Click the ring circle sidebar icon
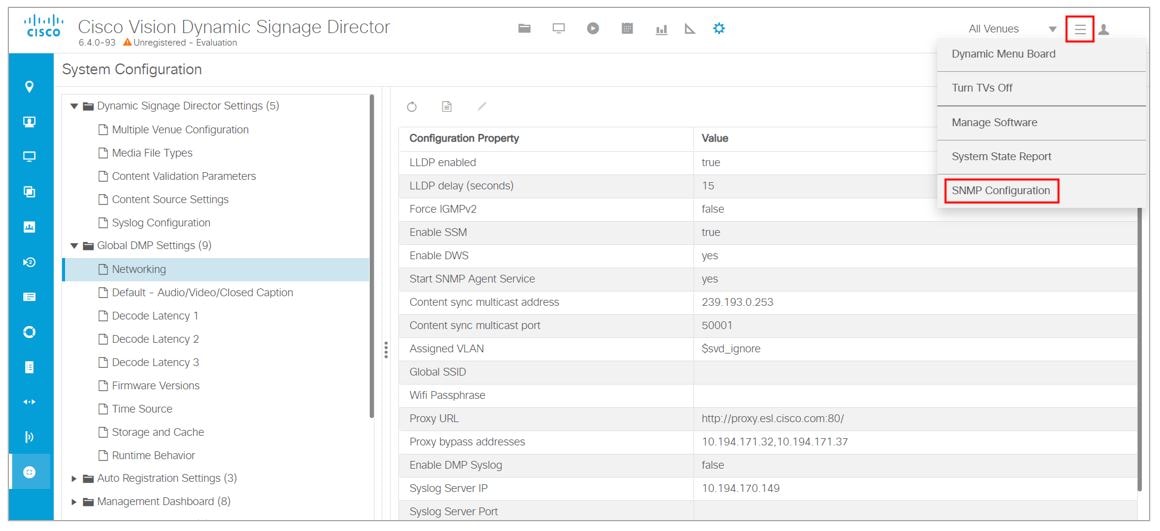Viewport: 1160px width, 531px height. click(x=30, y=332)
